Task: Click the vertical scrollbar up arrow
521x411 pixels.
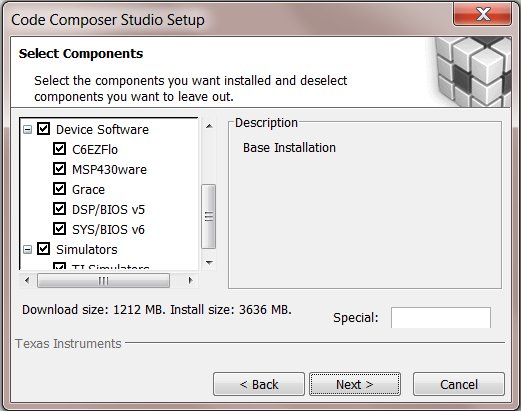Action: point(209,126)
